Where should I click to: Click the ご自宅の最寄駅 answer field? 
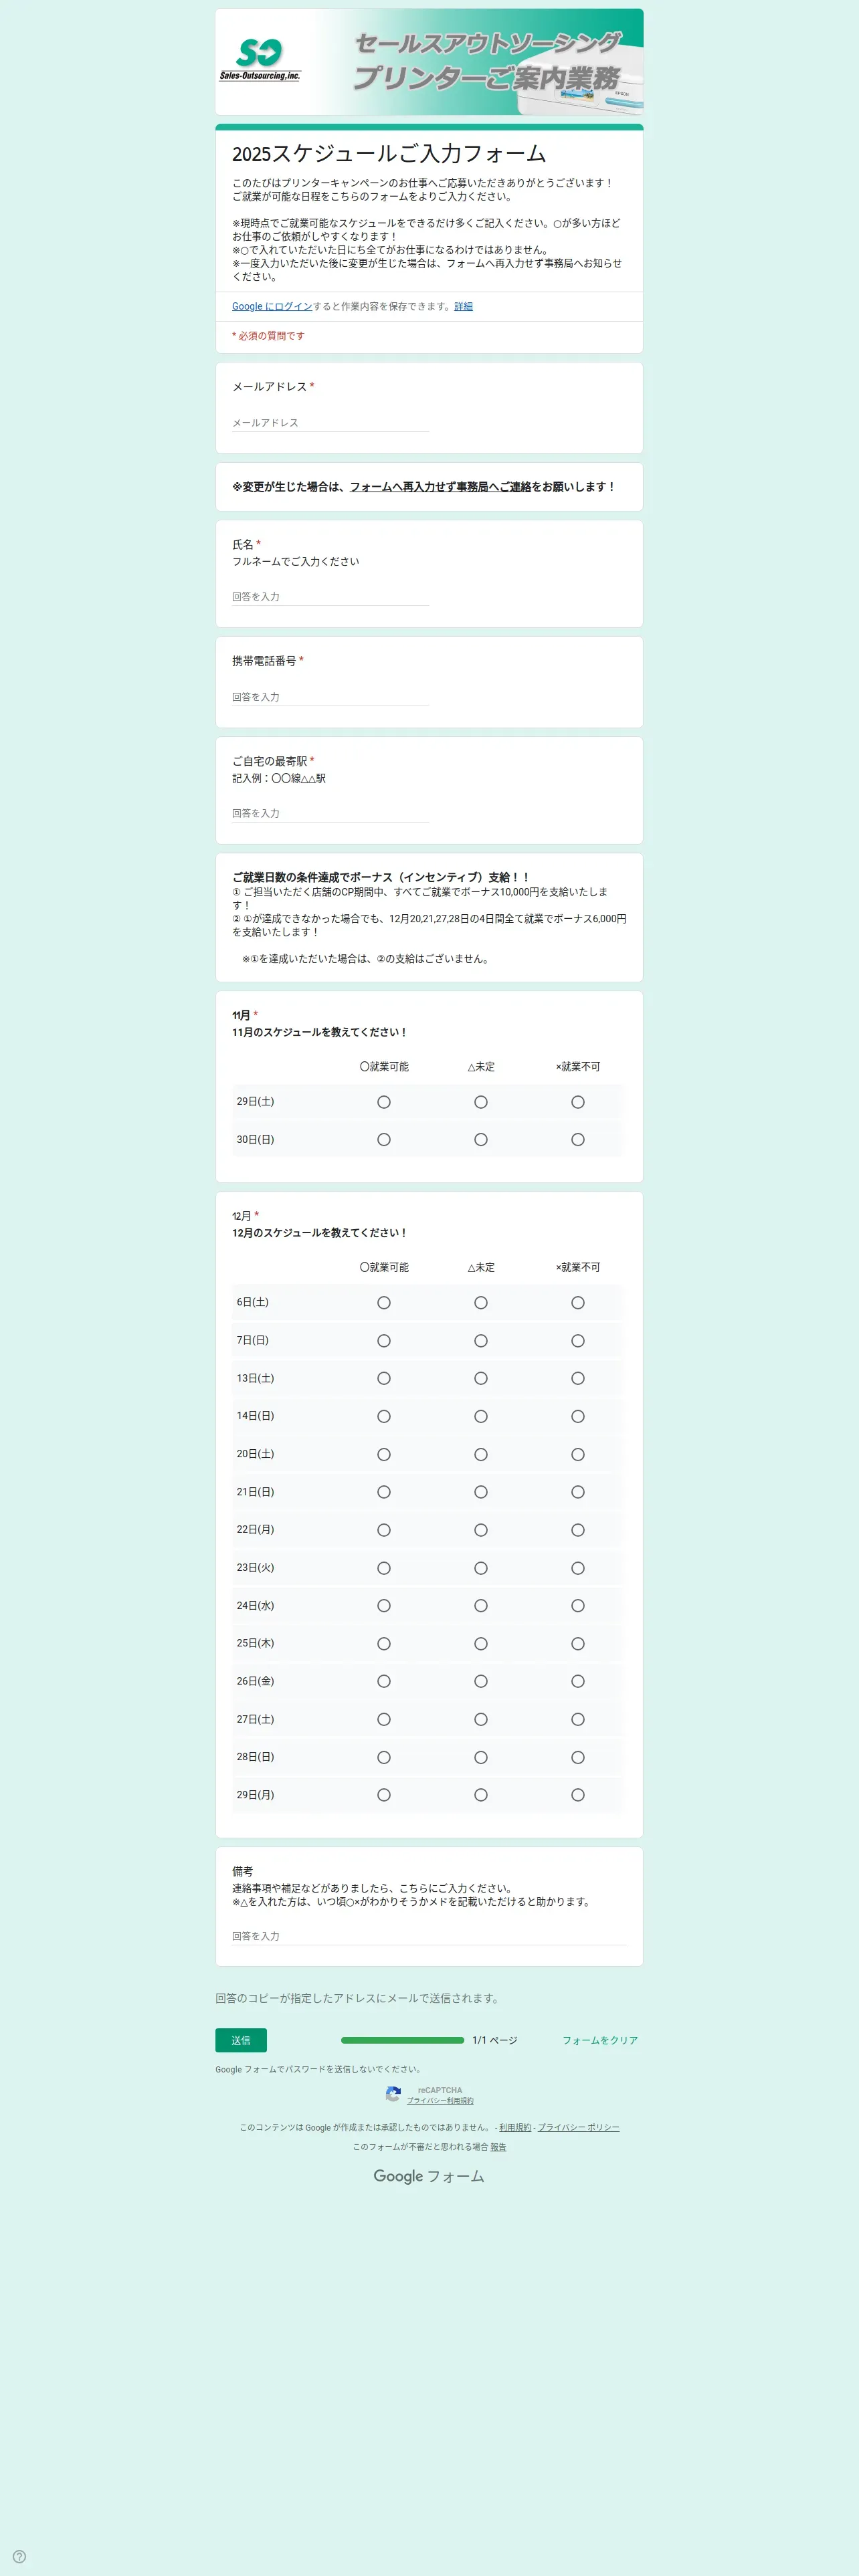tap(330, 813)
